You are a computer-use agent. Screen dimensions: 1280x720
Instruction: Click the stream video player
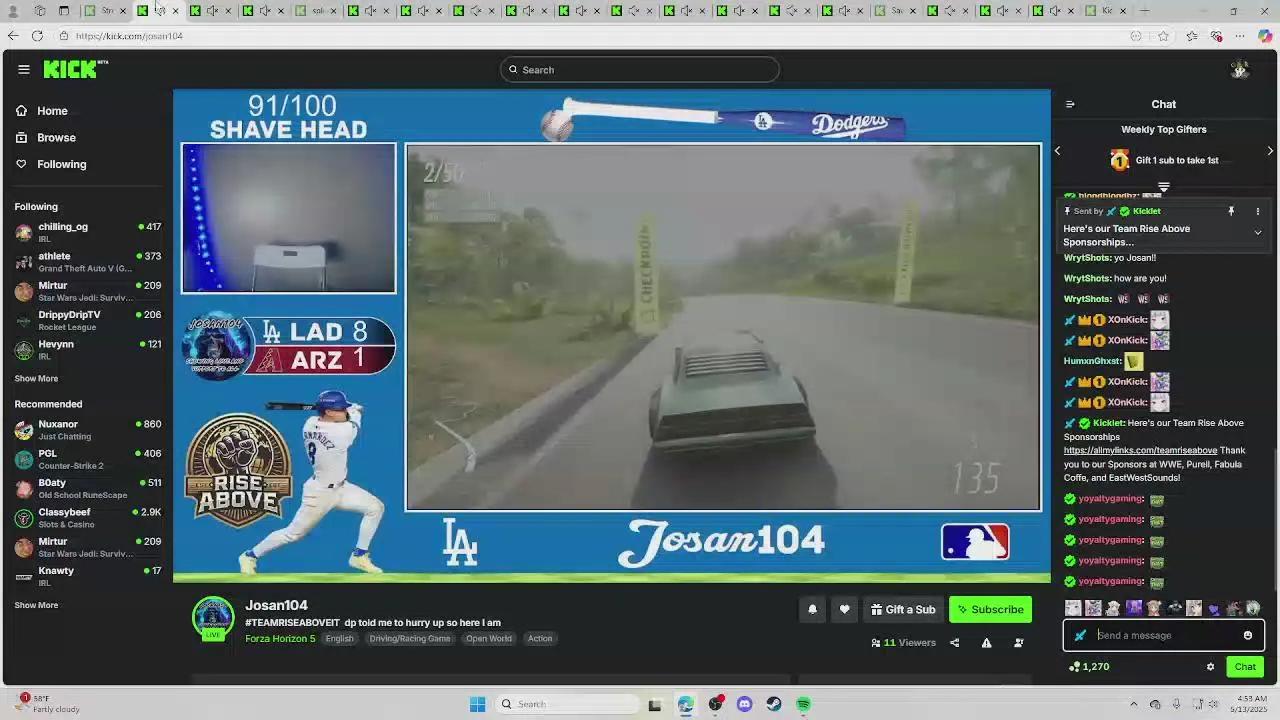click(612, 336)
